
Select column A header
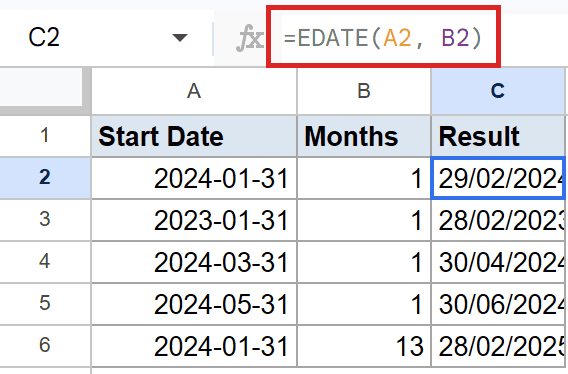click(194, 91)
